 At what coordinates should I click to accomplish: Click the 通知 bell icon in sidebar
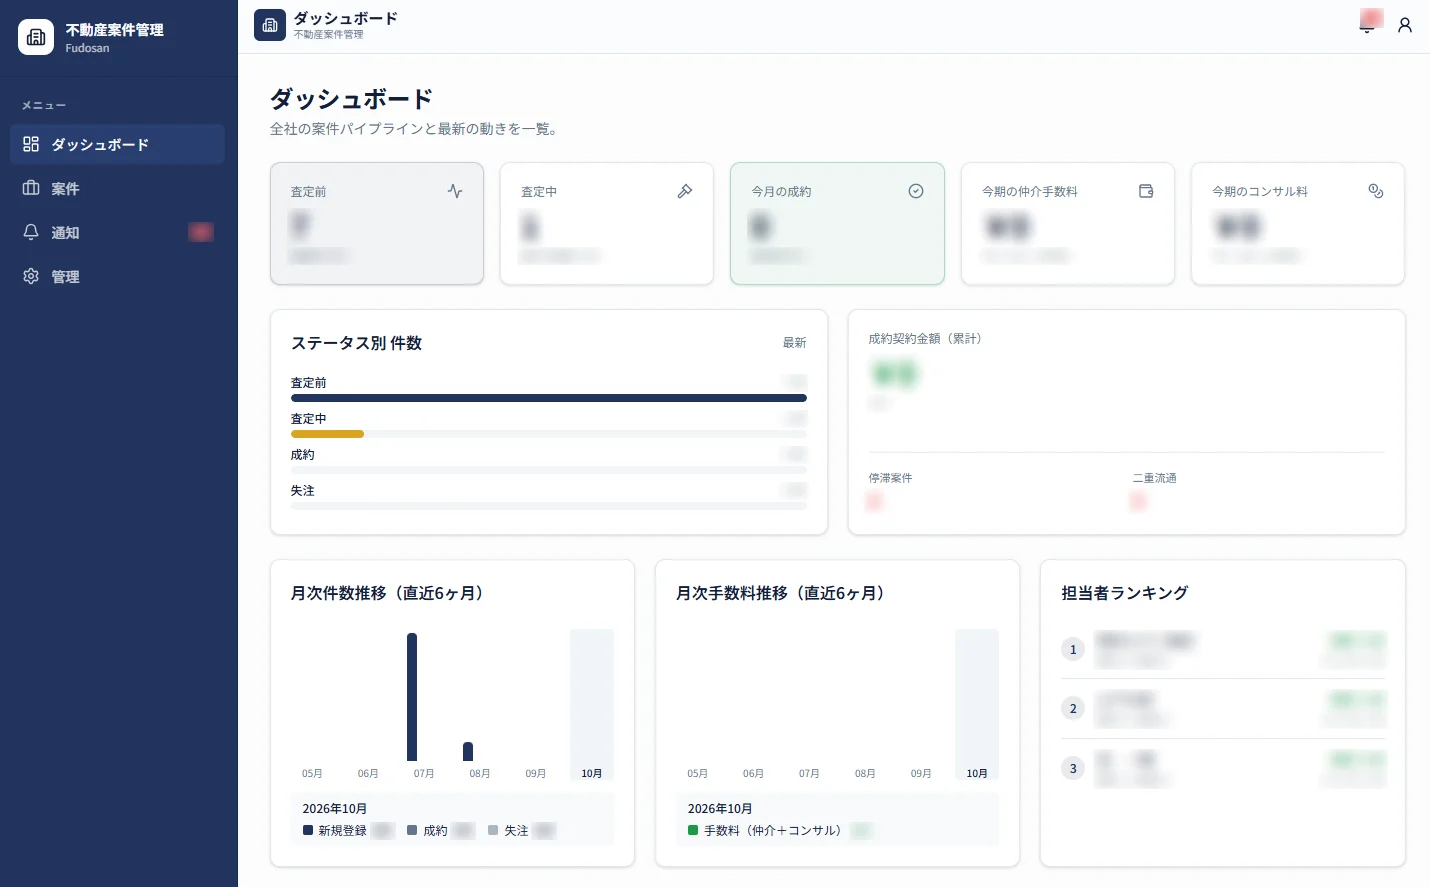(31, 232)
